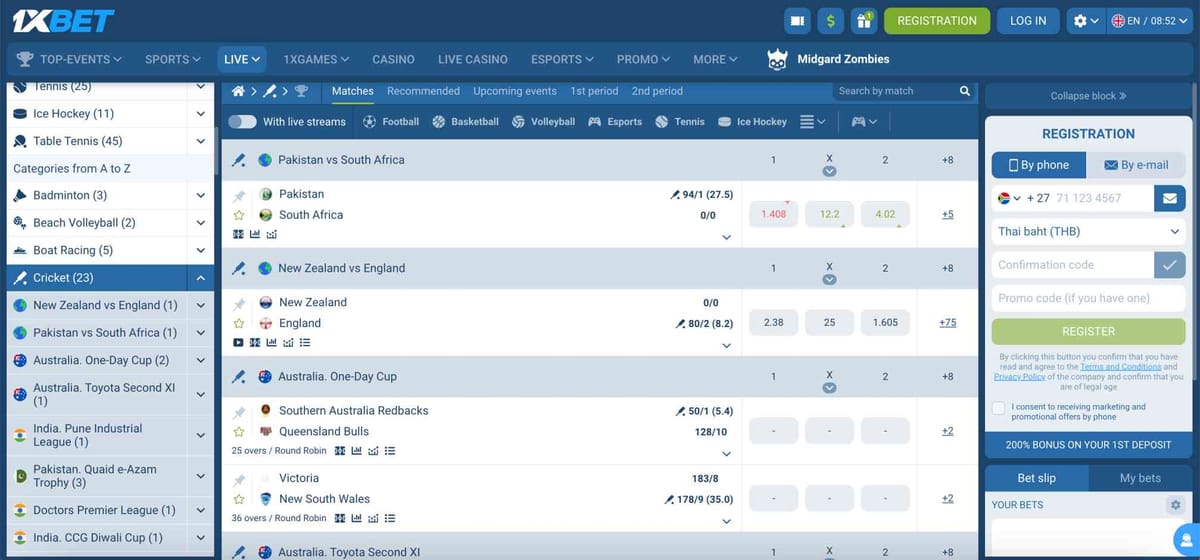Favorite the New Zealand vs England match star
The width and height of the screenshot is (1200, 560).
(x=238, y=323)
